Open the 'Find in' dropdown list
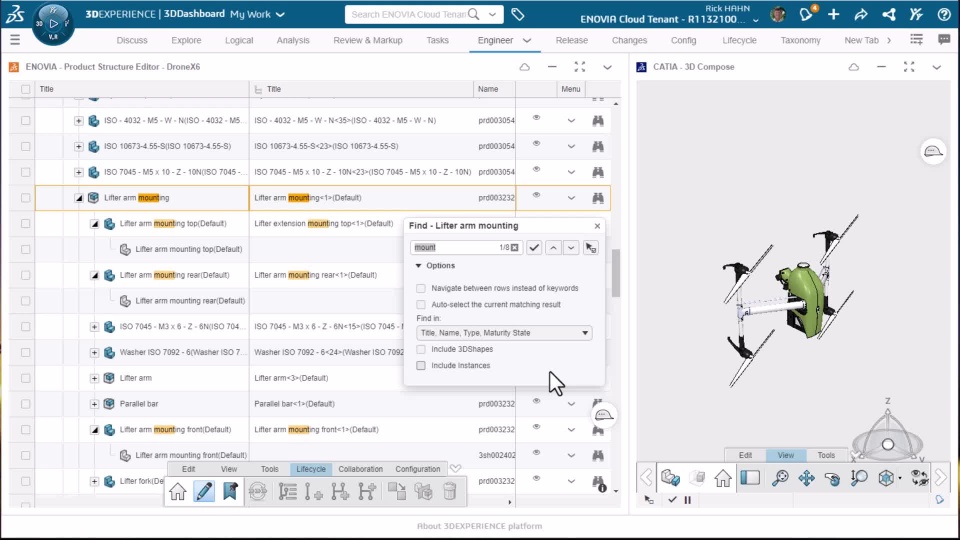 click(x=504, y=333)
